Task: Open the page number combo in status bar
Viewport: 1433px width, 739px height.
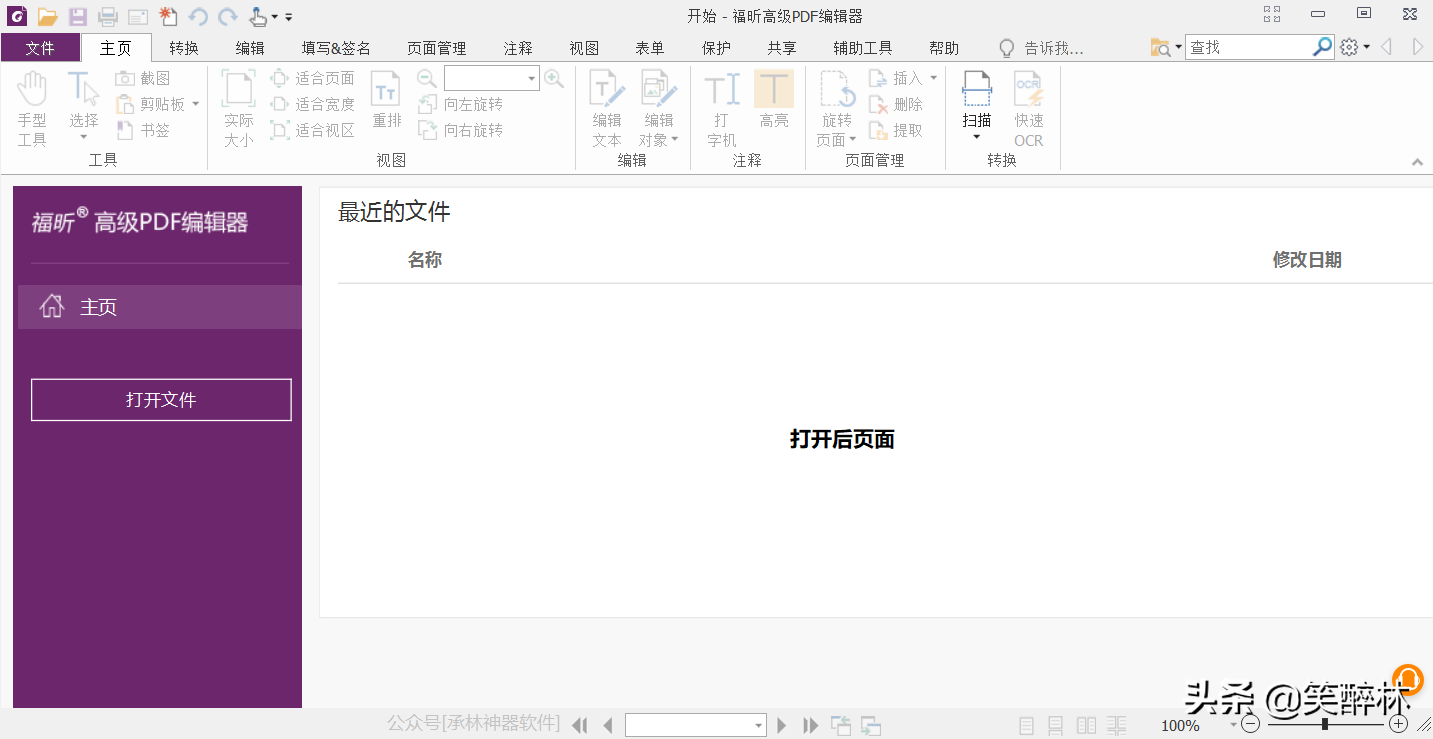Action: tap(696, 725)
